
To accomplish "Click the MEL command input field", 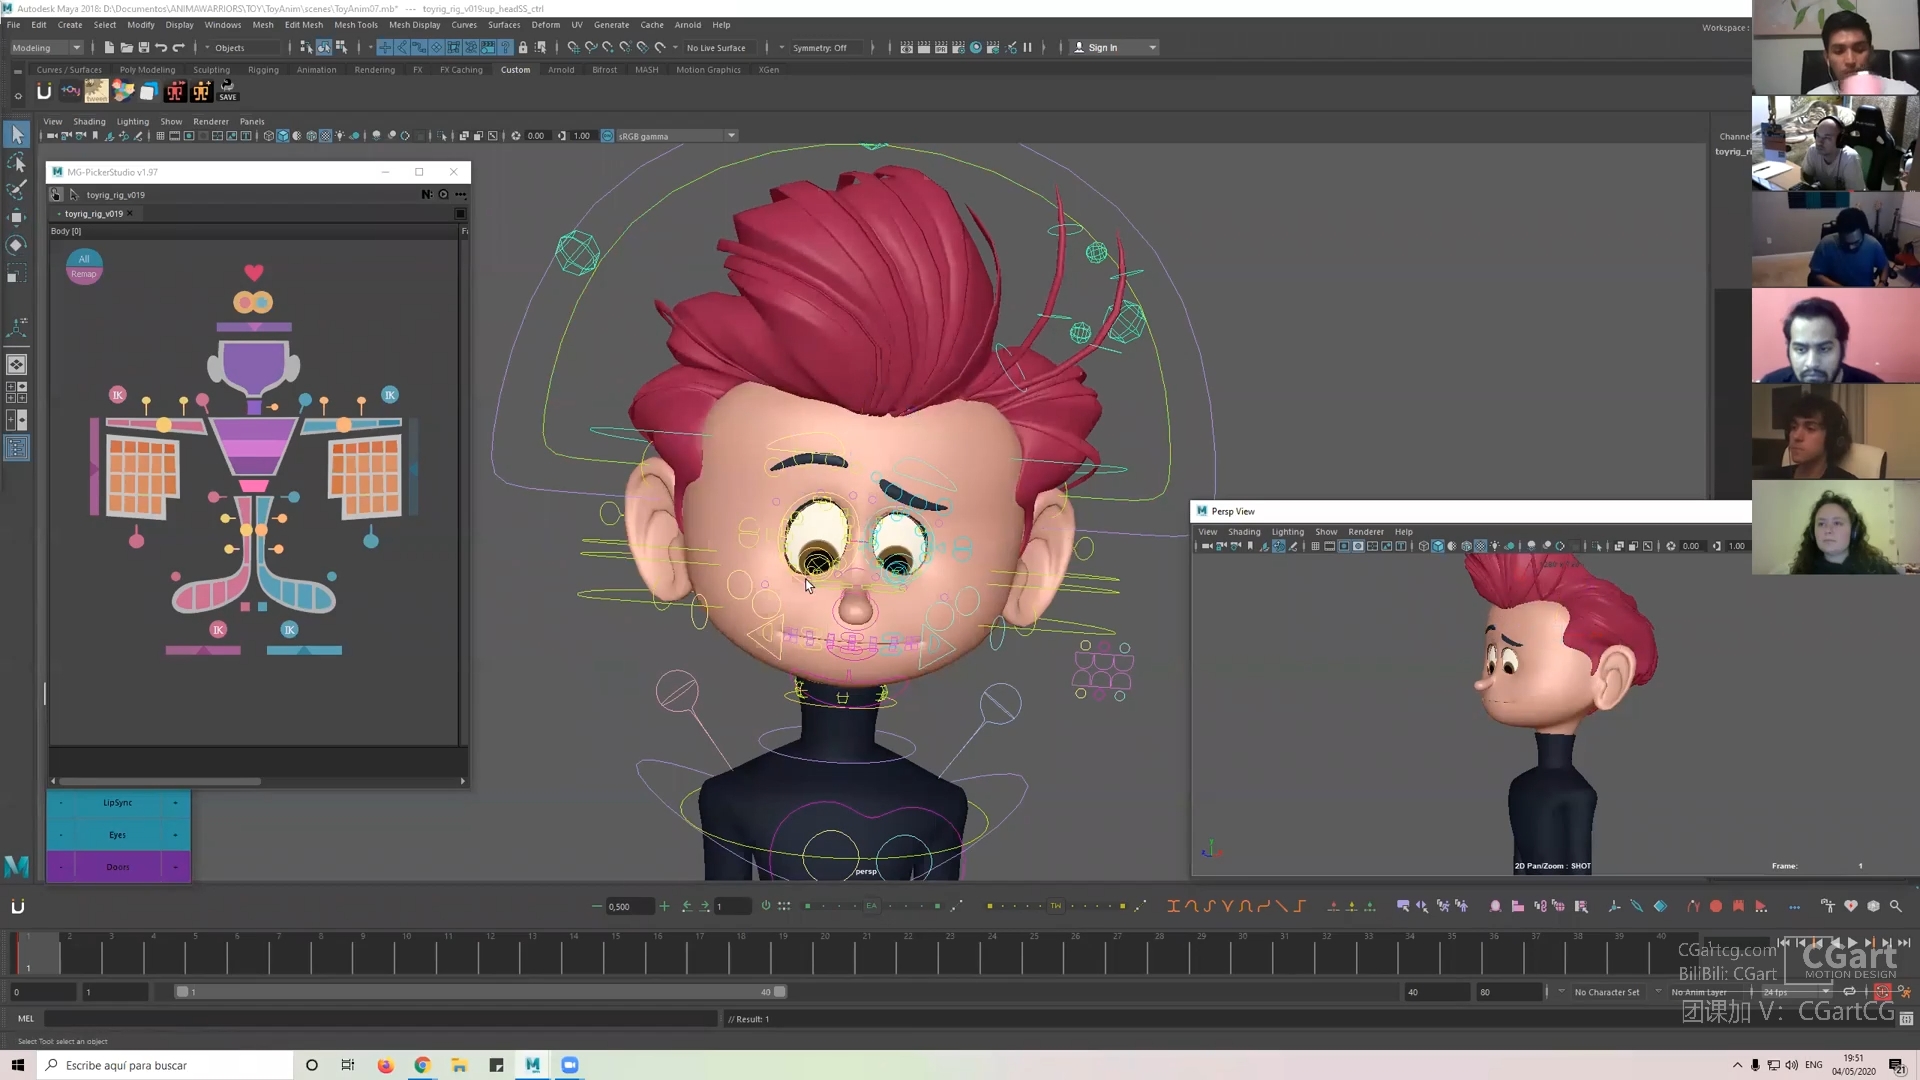I will pyautogui.click(x=380, y=1018).
